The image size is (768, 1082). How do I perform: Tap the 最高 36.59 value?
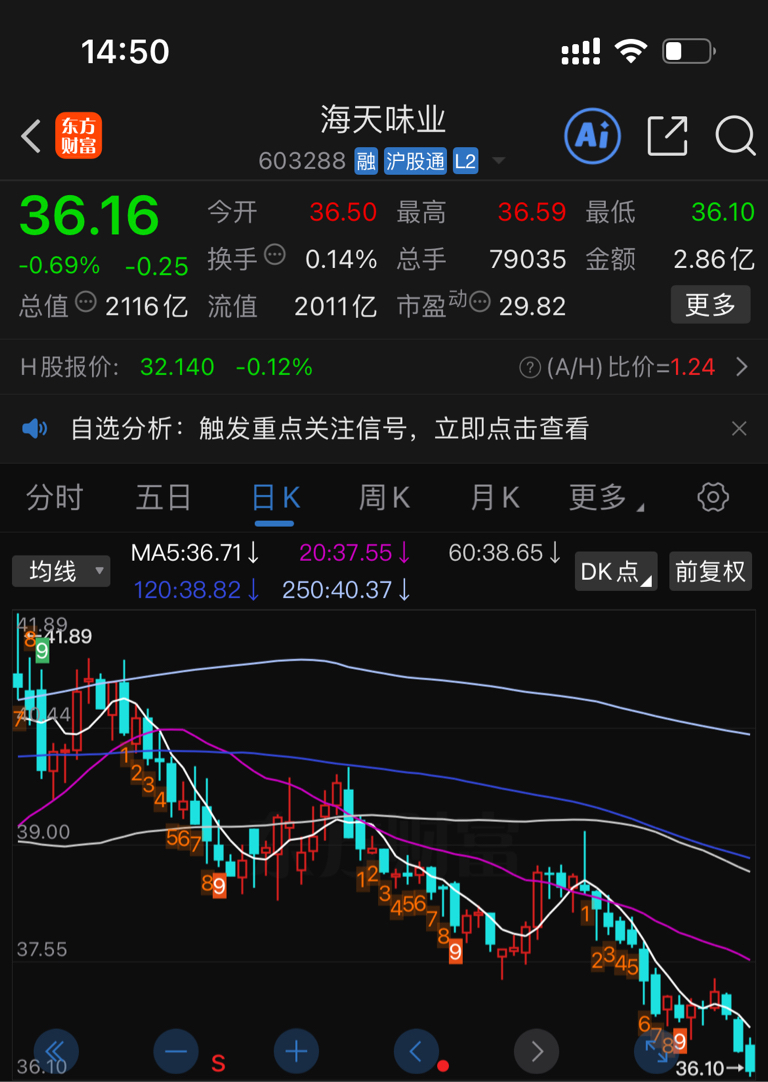pyautogui.click(x=532, y=213)
